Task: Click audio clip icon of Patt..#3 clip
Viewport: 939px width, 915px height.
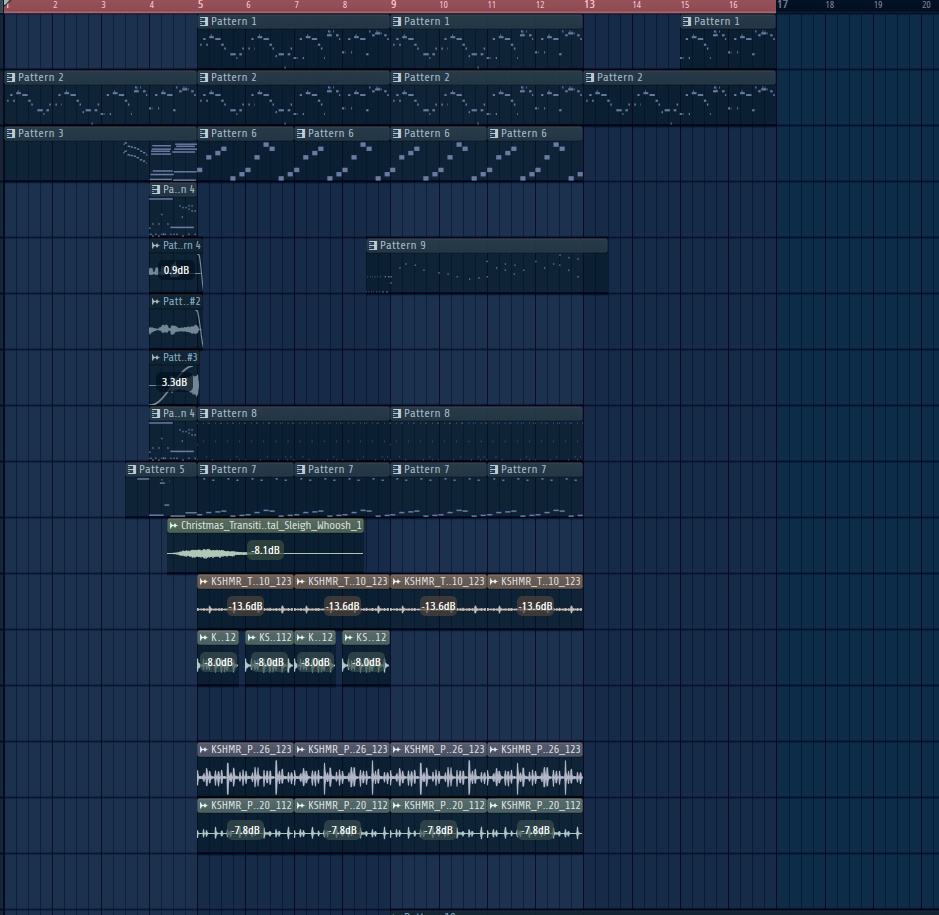Action: [x=156, y=357]
